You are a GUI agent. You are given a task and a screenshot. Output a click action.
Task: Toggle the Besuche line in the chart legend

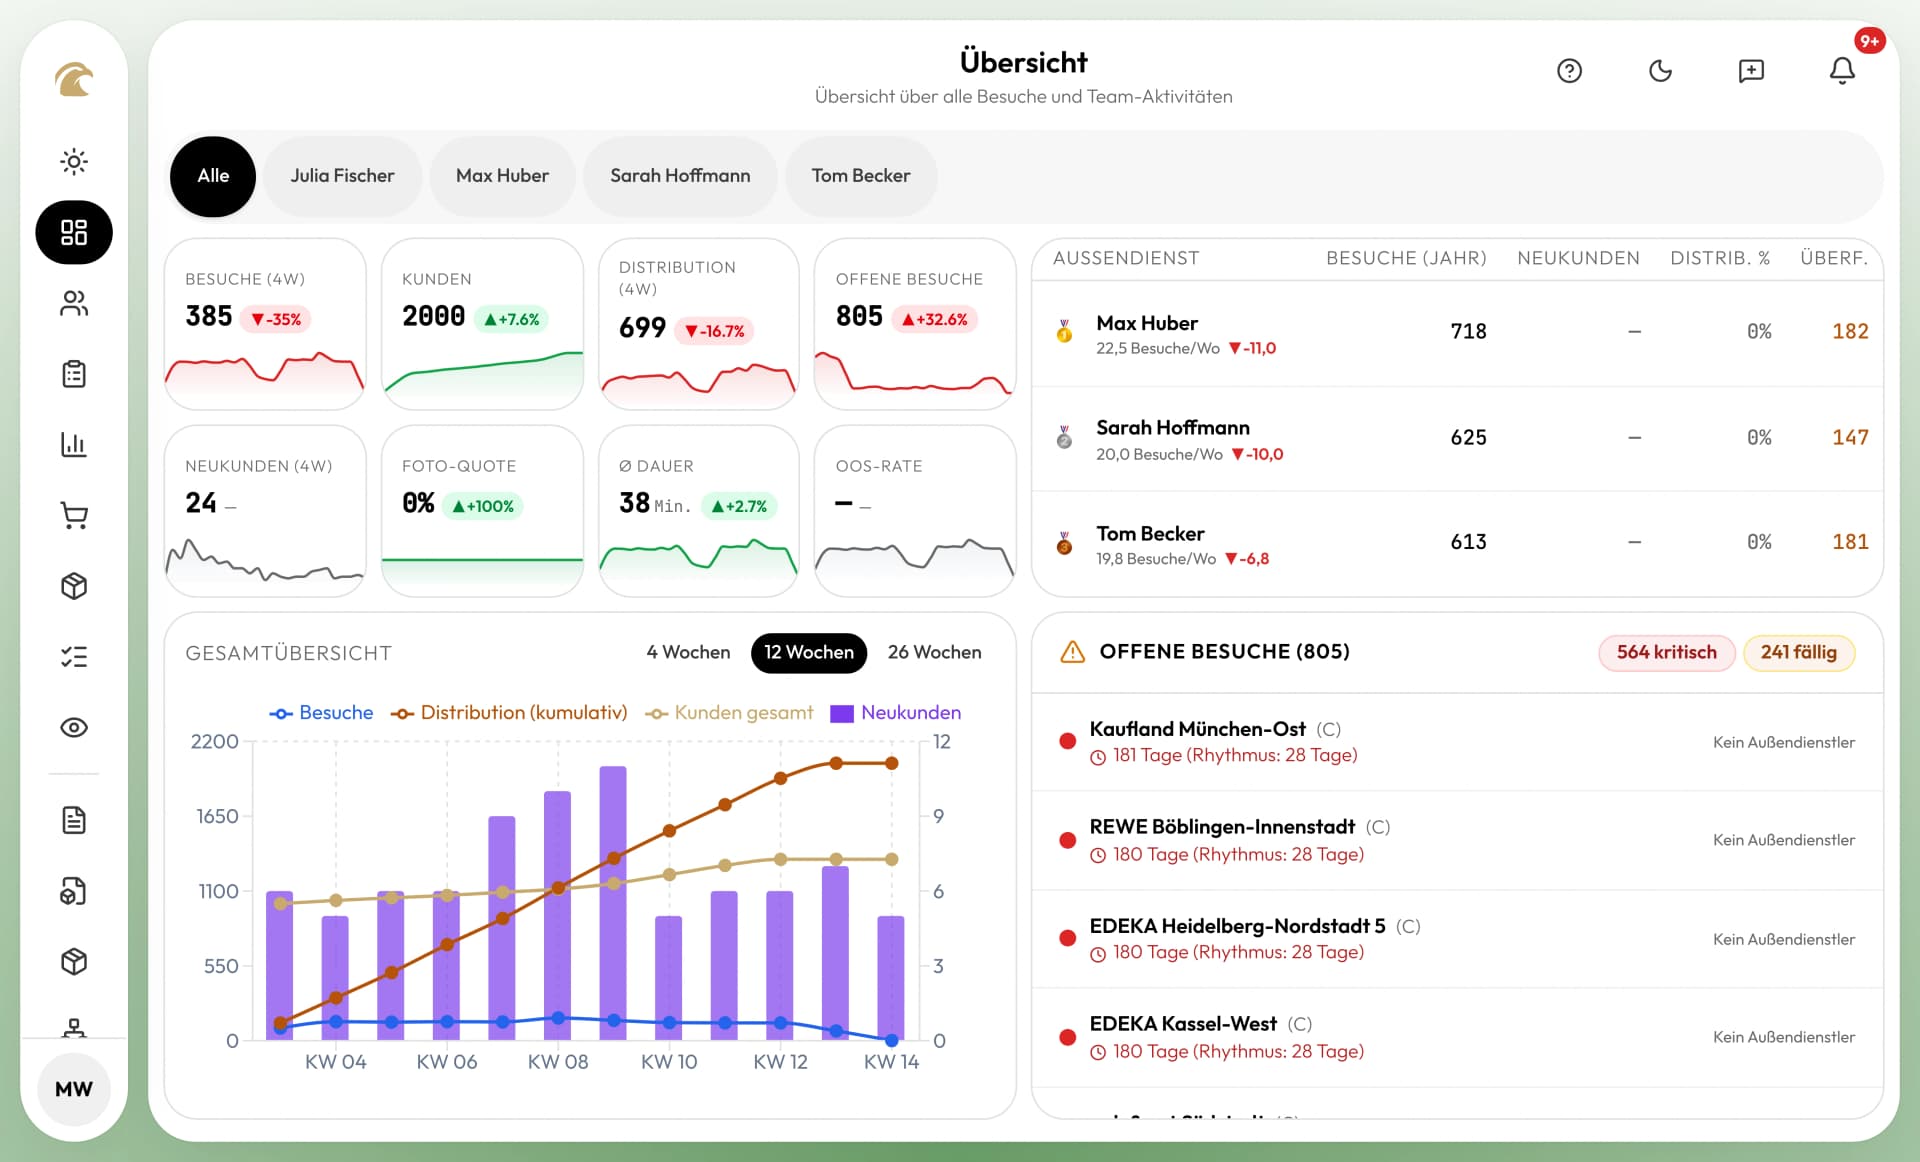tap(321, 712)
